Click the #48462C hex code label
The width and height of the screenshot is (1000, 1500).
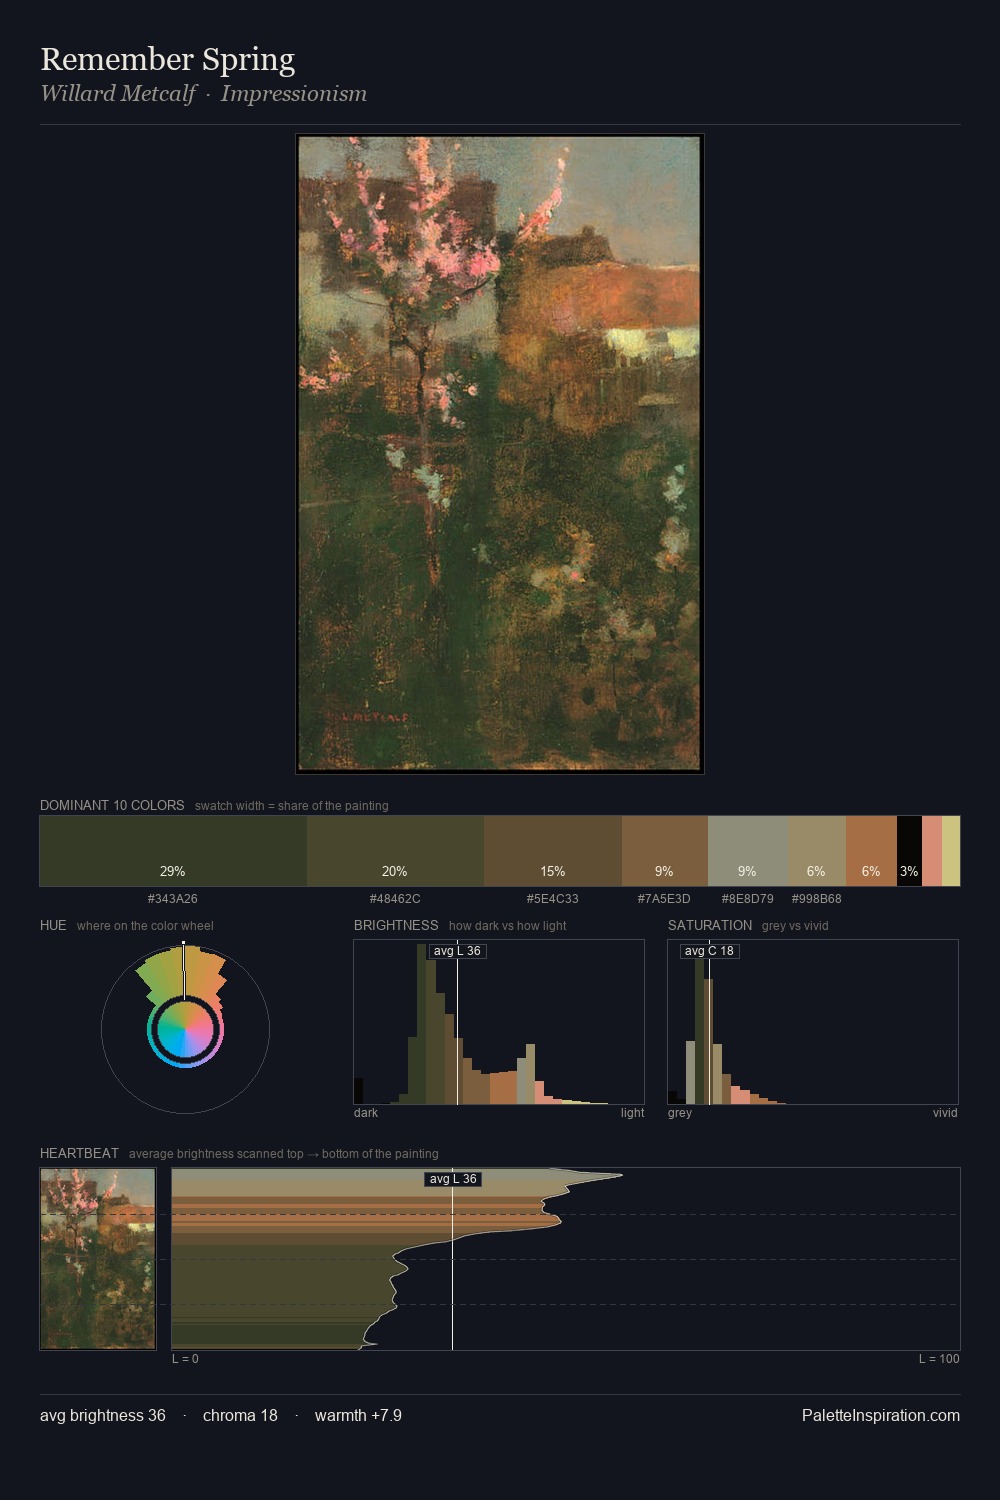click(x=395, y=899)
